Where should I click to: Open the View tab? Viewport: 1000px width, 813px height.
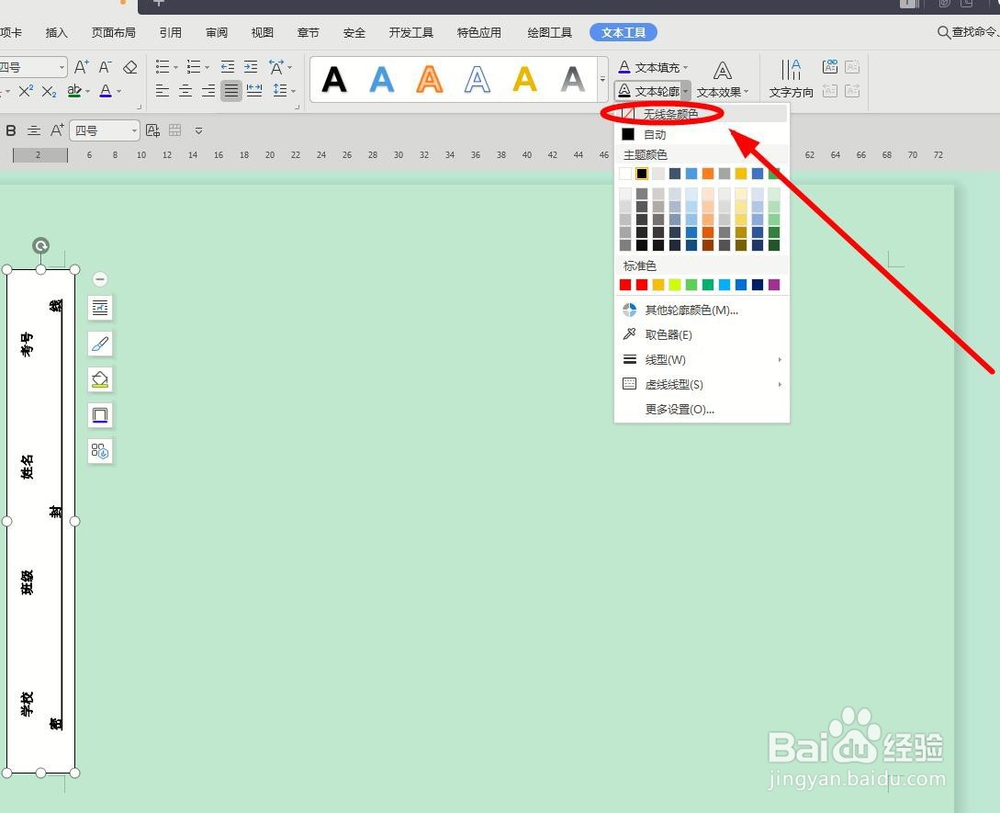pos(262,33)
